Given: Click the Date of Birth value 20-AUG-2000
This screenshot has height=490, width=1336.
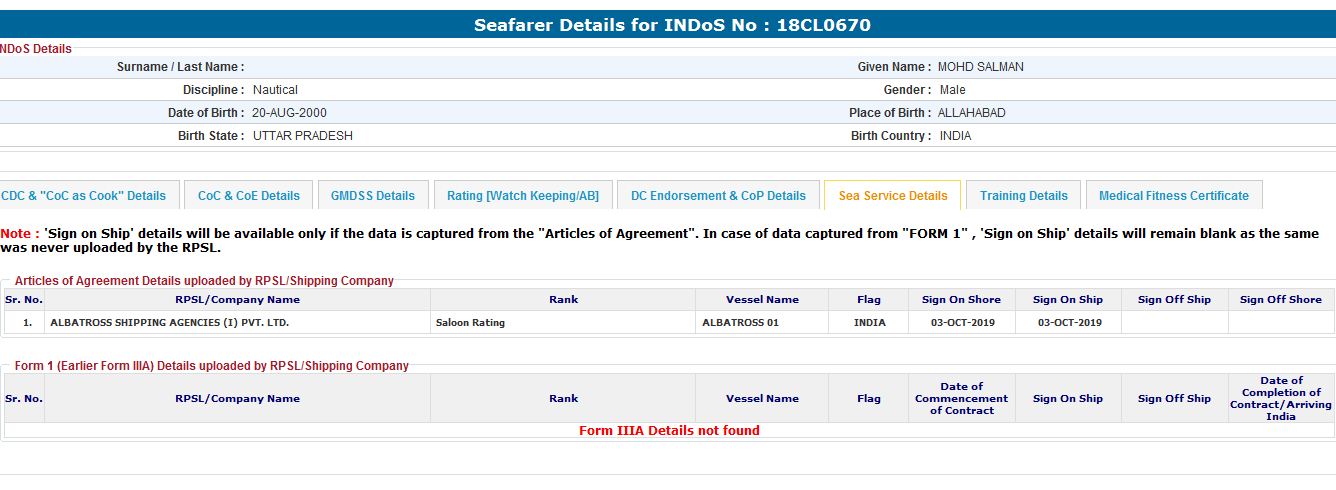Looking at the screenshot, I should [x=290, y=113].
